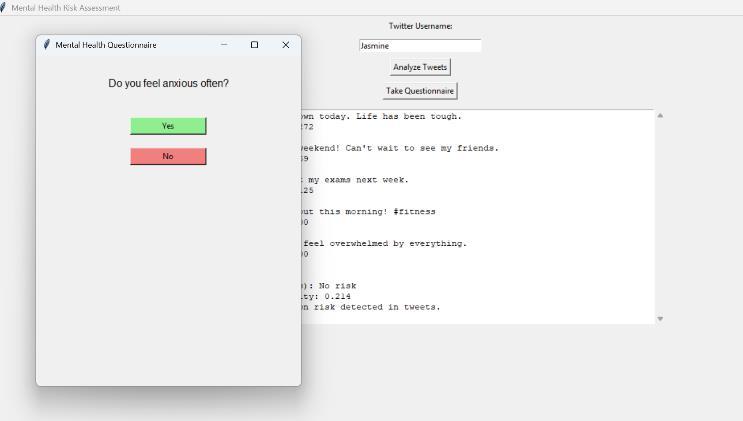Click the feather icon of Mental Health Risk Assessment window
The image size is (743, 421).
coord(3,8)
